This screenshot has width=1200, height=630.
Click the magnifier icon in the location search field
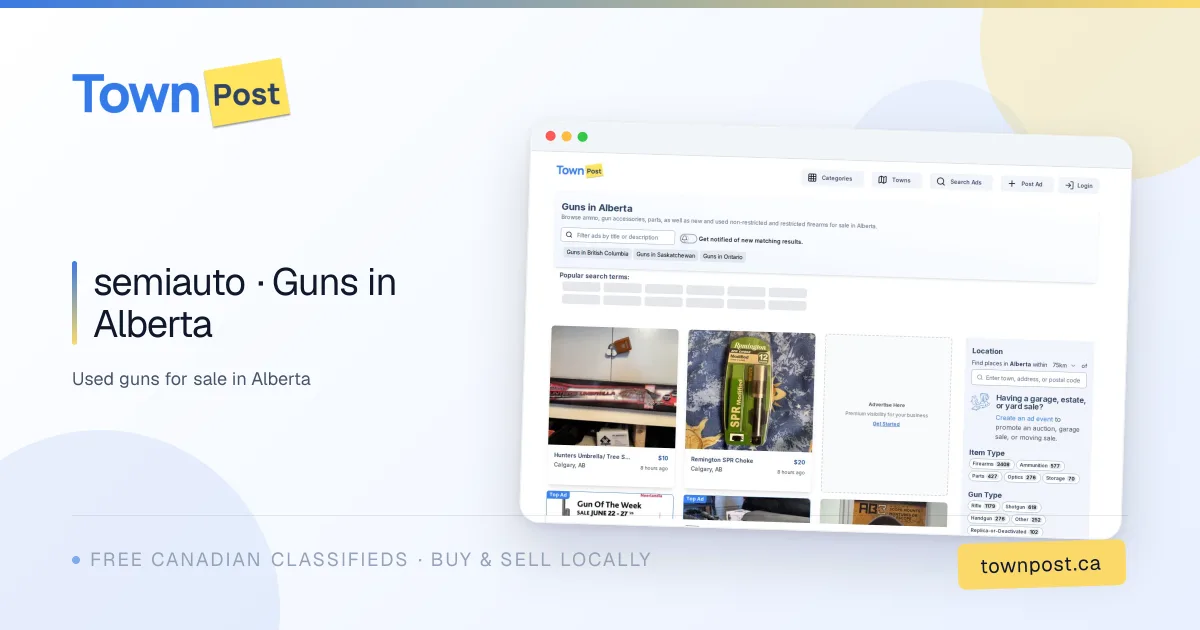(980, 379)
